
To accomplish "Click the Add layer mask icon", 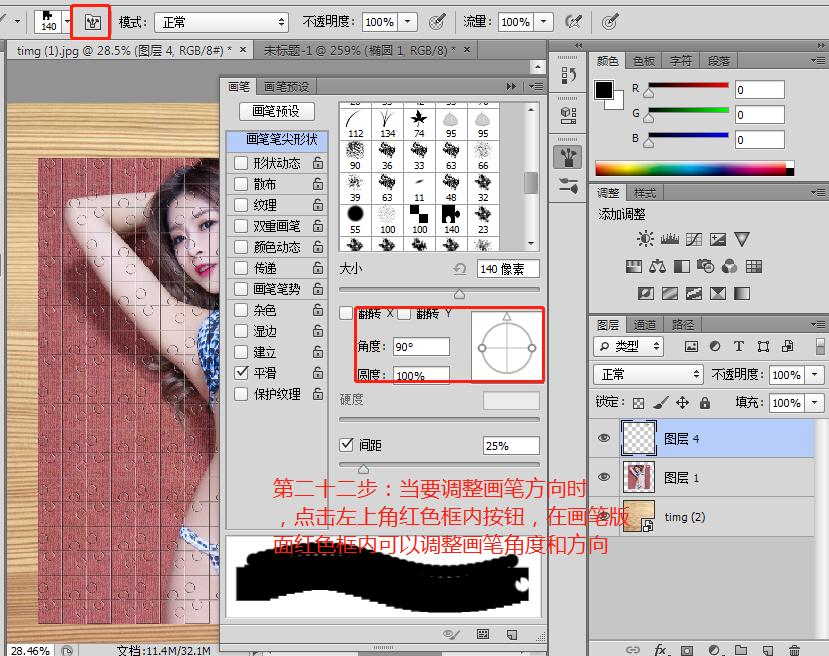I will (x=688, y=649).
